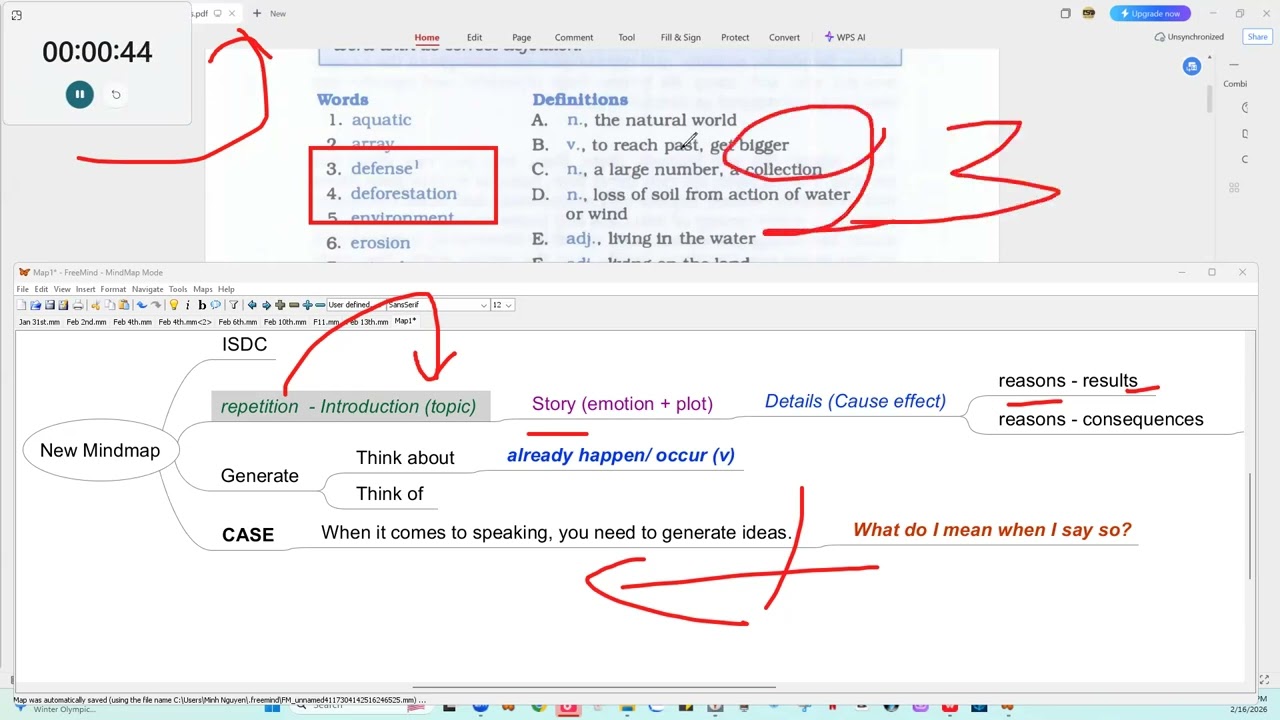This screenshot has width=1280, height=720.
Task: Open the Navigate menu in FreeMind
Action: 147,289
